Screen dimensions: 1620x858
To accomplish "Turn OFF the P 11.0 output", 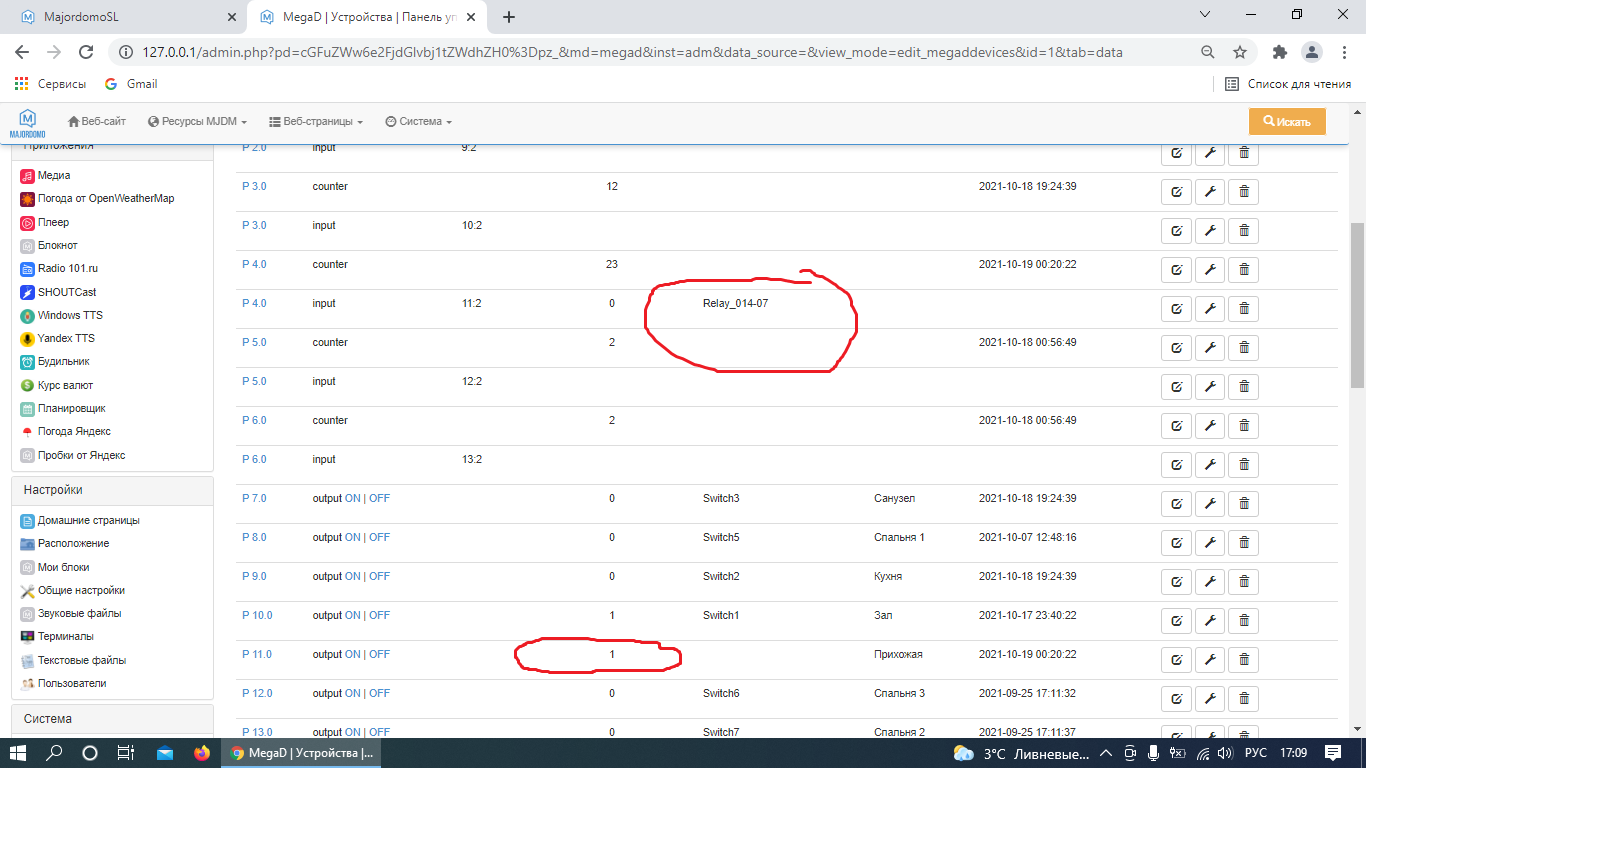I will [379, 654].
